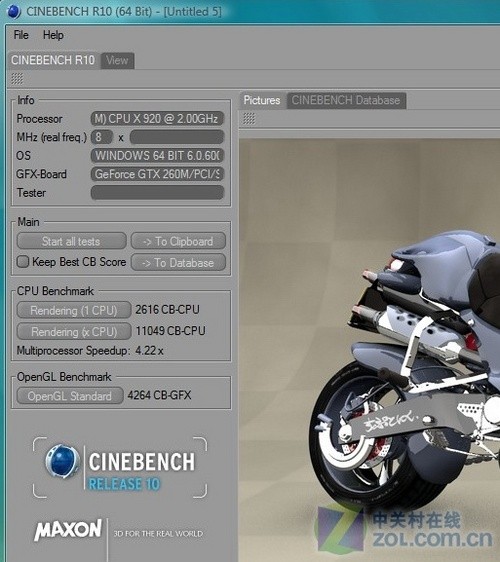
Task: Open the Help menu
Action: [x=53, y=35]
